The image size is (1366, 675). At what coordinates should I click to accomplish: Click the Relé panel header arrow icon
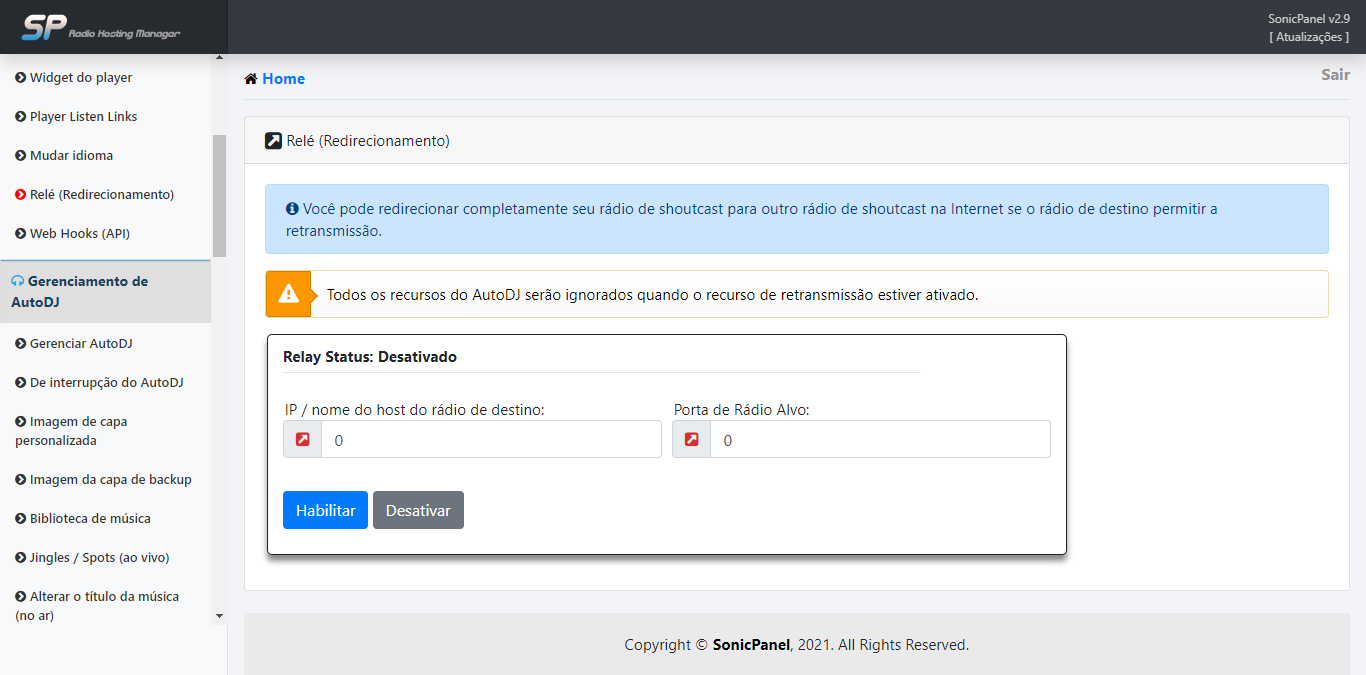[273, 141]
